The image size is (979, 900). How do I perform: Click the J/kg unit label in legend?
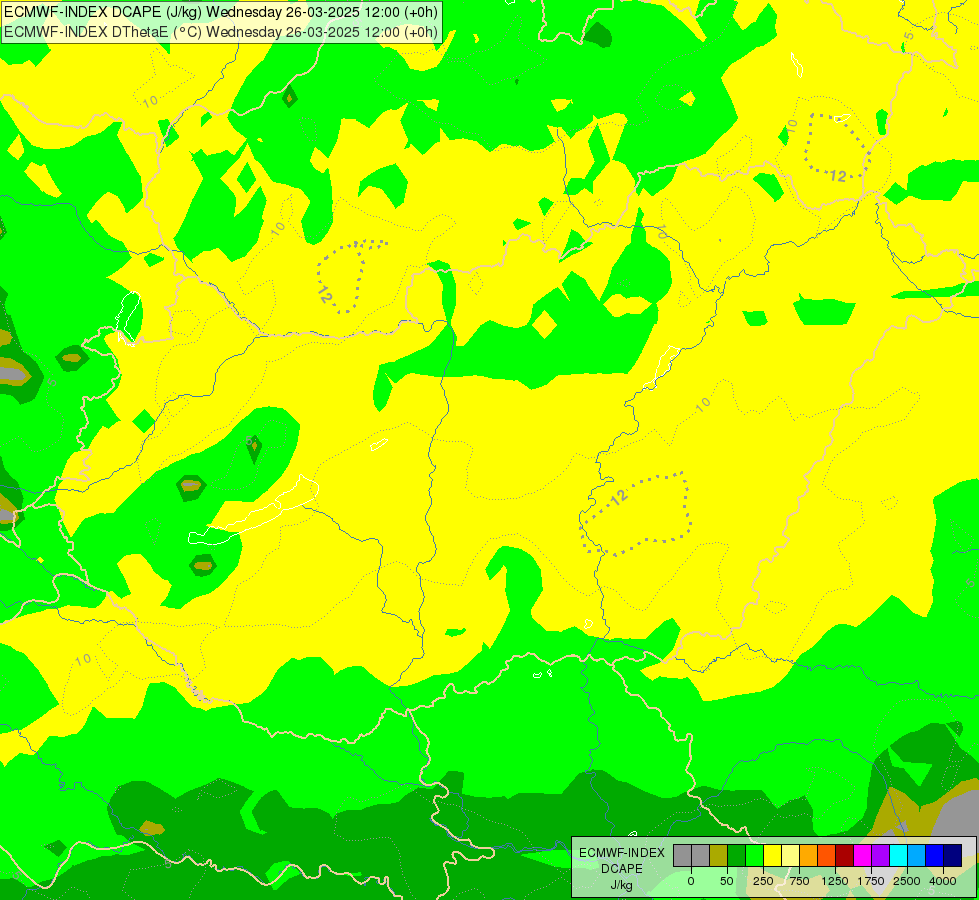(622, 885)
